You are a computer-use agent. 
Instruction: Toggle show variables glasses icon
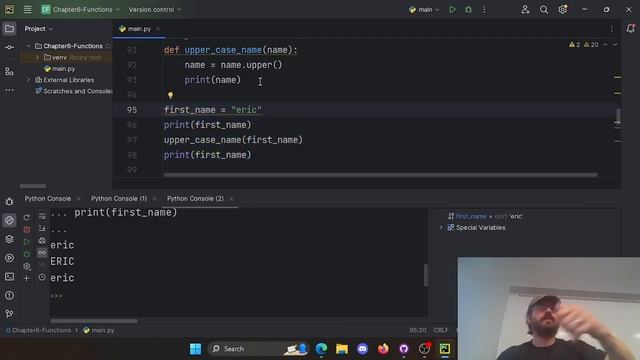(x=42, y=253)
